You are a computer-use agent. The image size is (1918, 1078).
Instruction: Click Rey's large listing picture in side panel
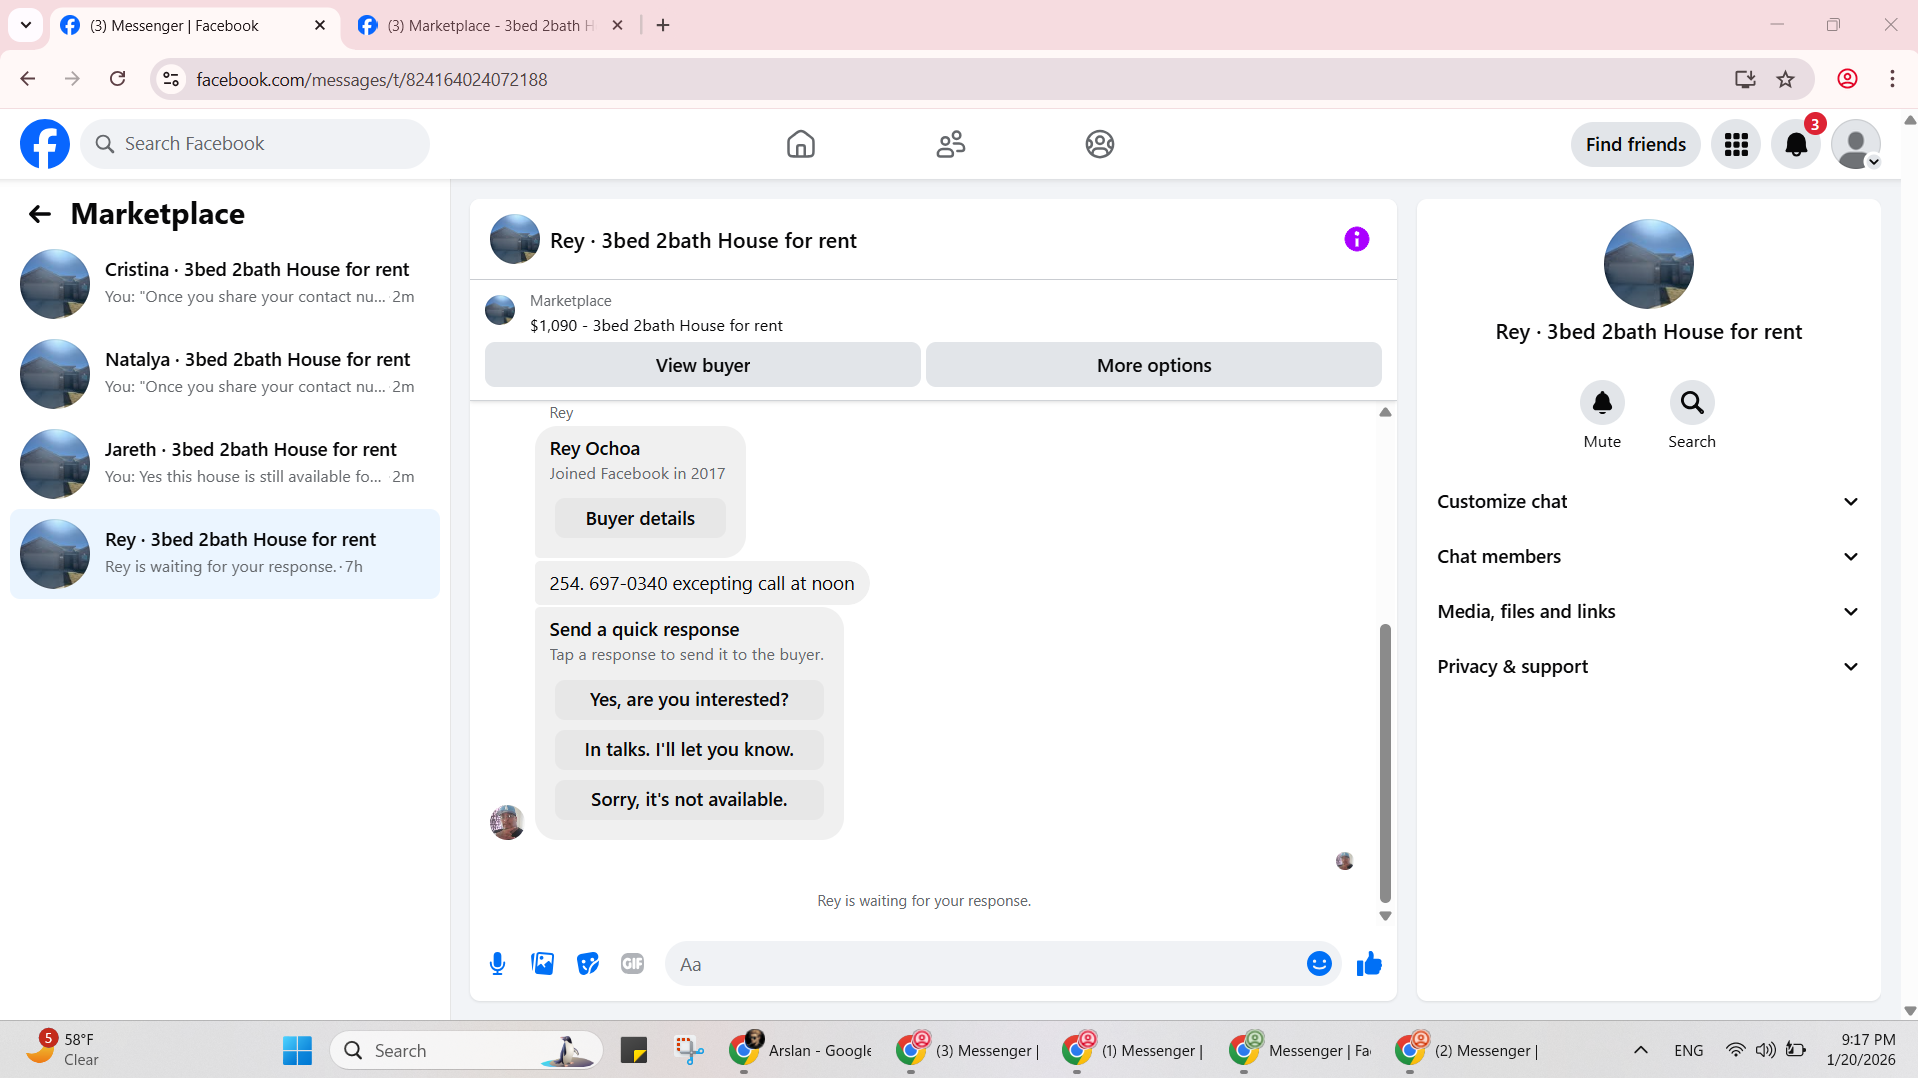coord(1648,264)
